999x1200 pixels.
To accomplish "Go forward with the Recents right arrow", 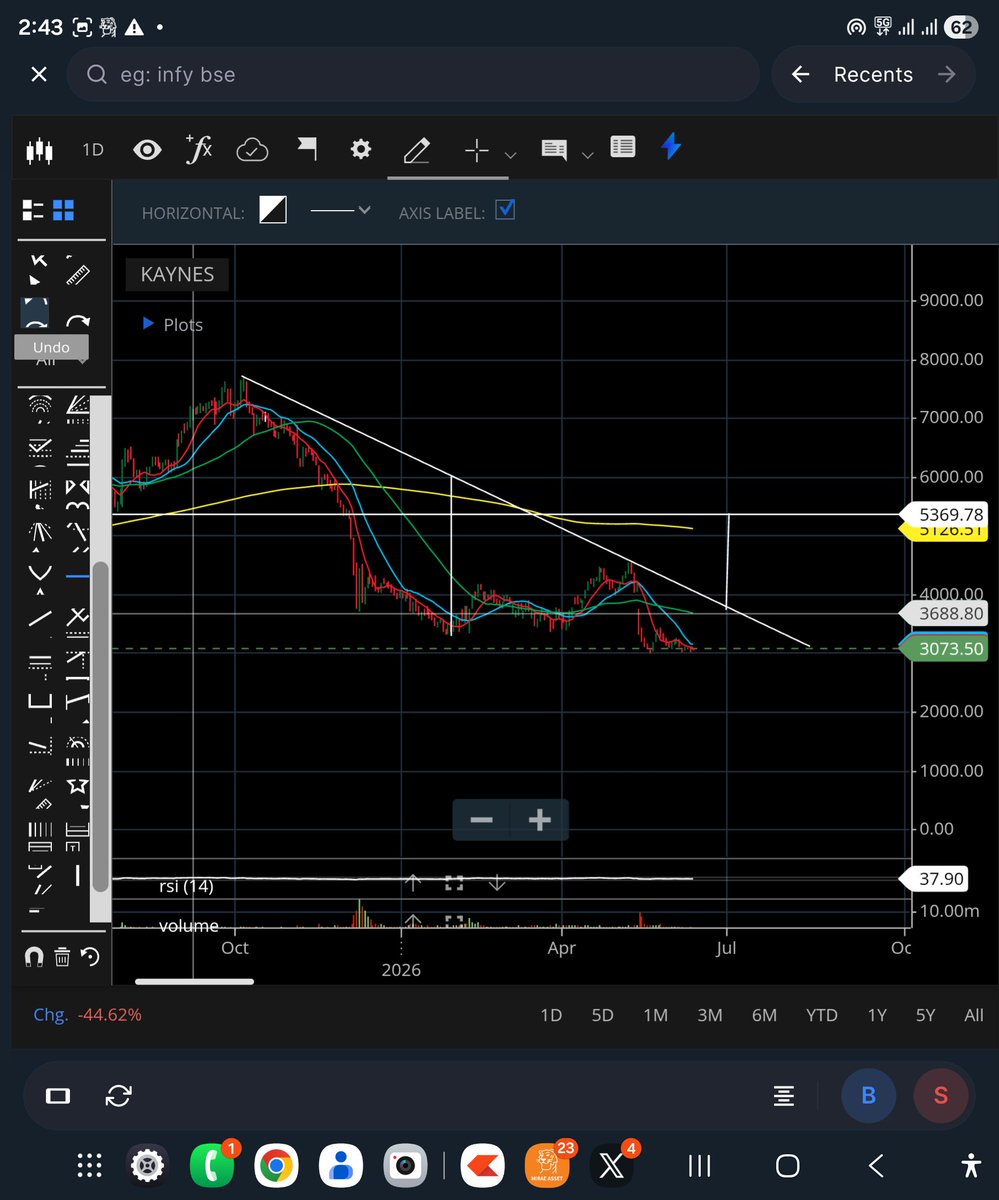I will point(946,75).
